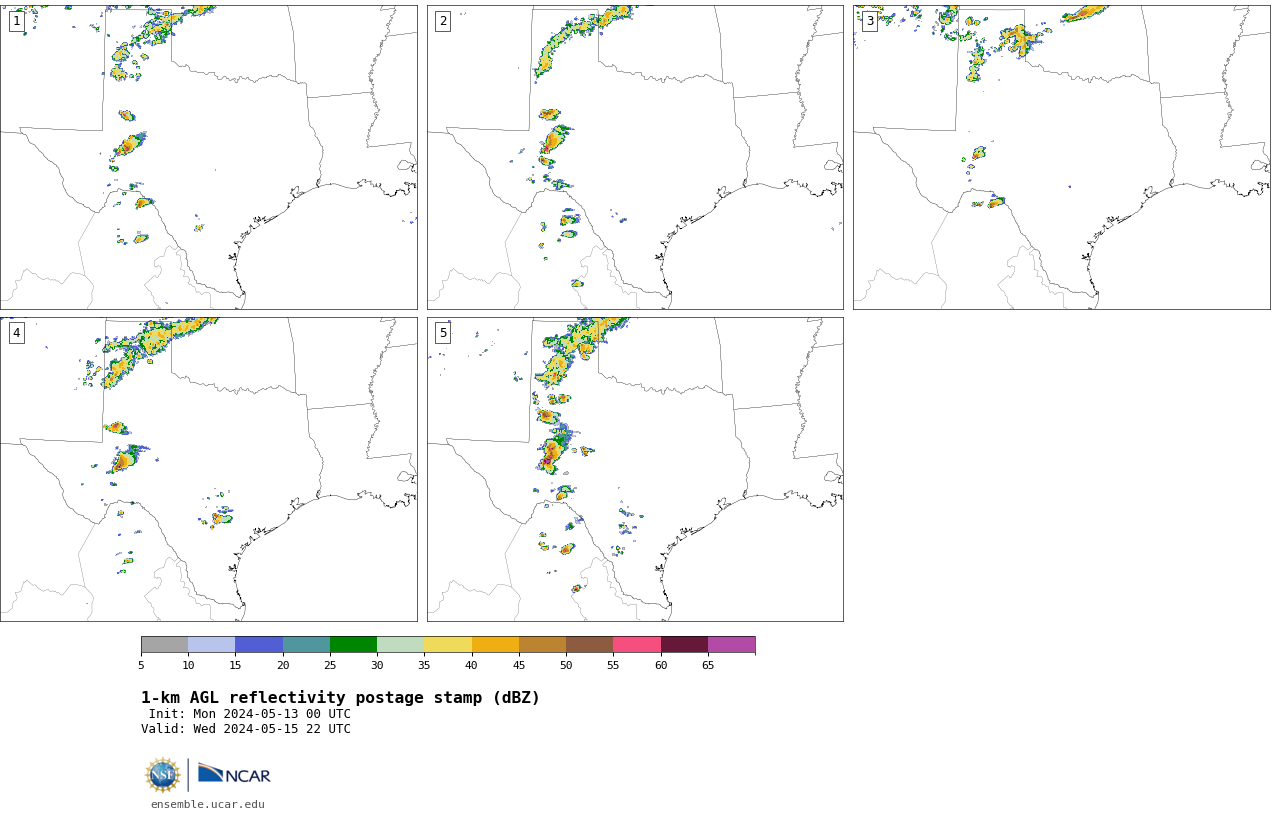Open ensemble member 2 reflectivity panel
This screenshot has width=1280, height=815.
click(635, 157)
